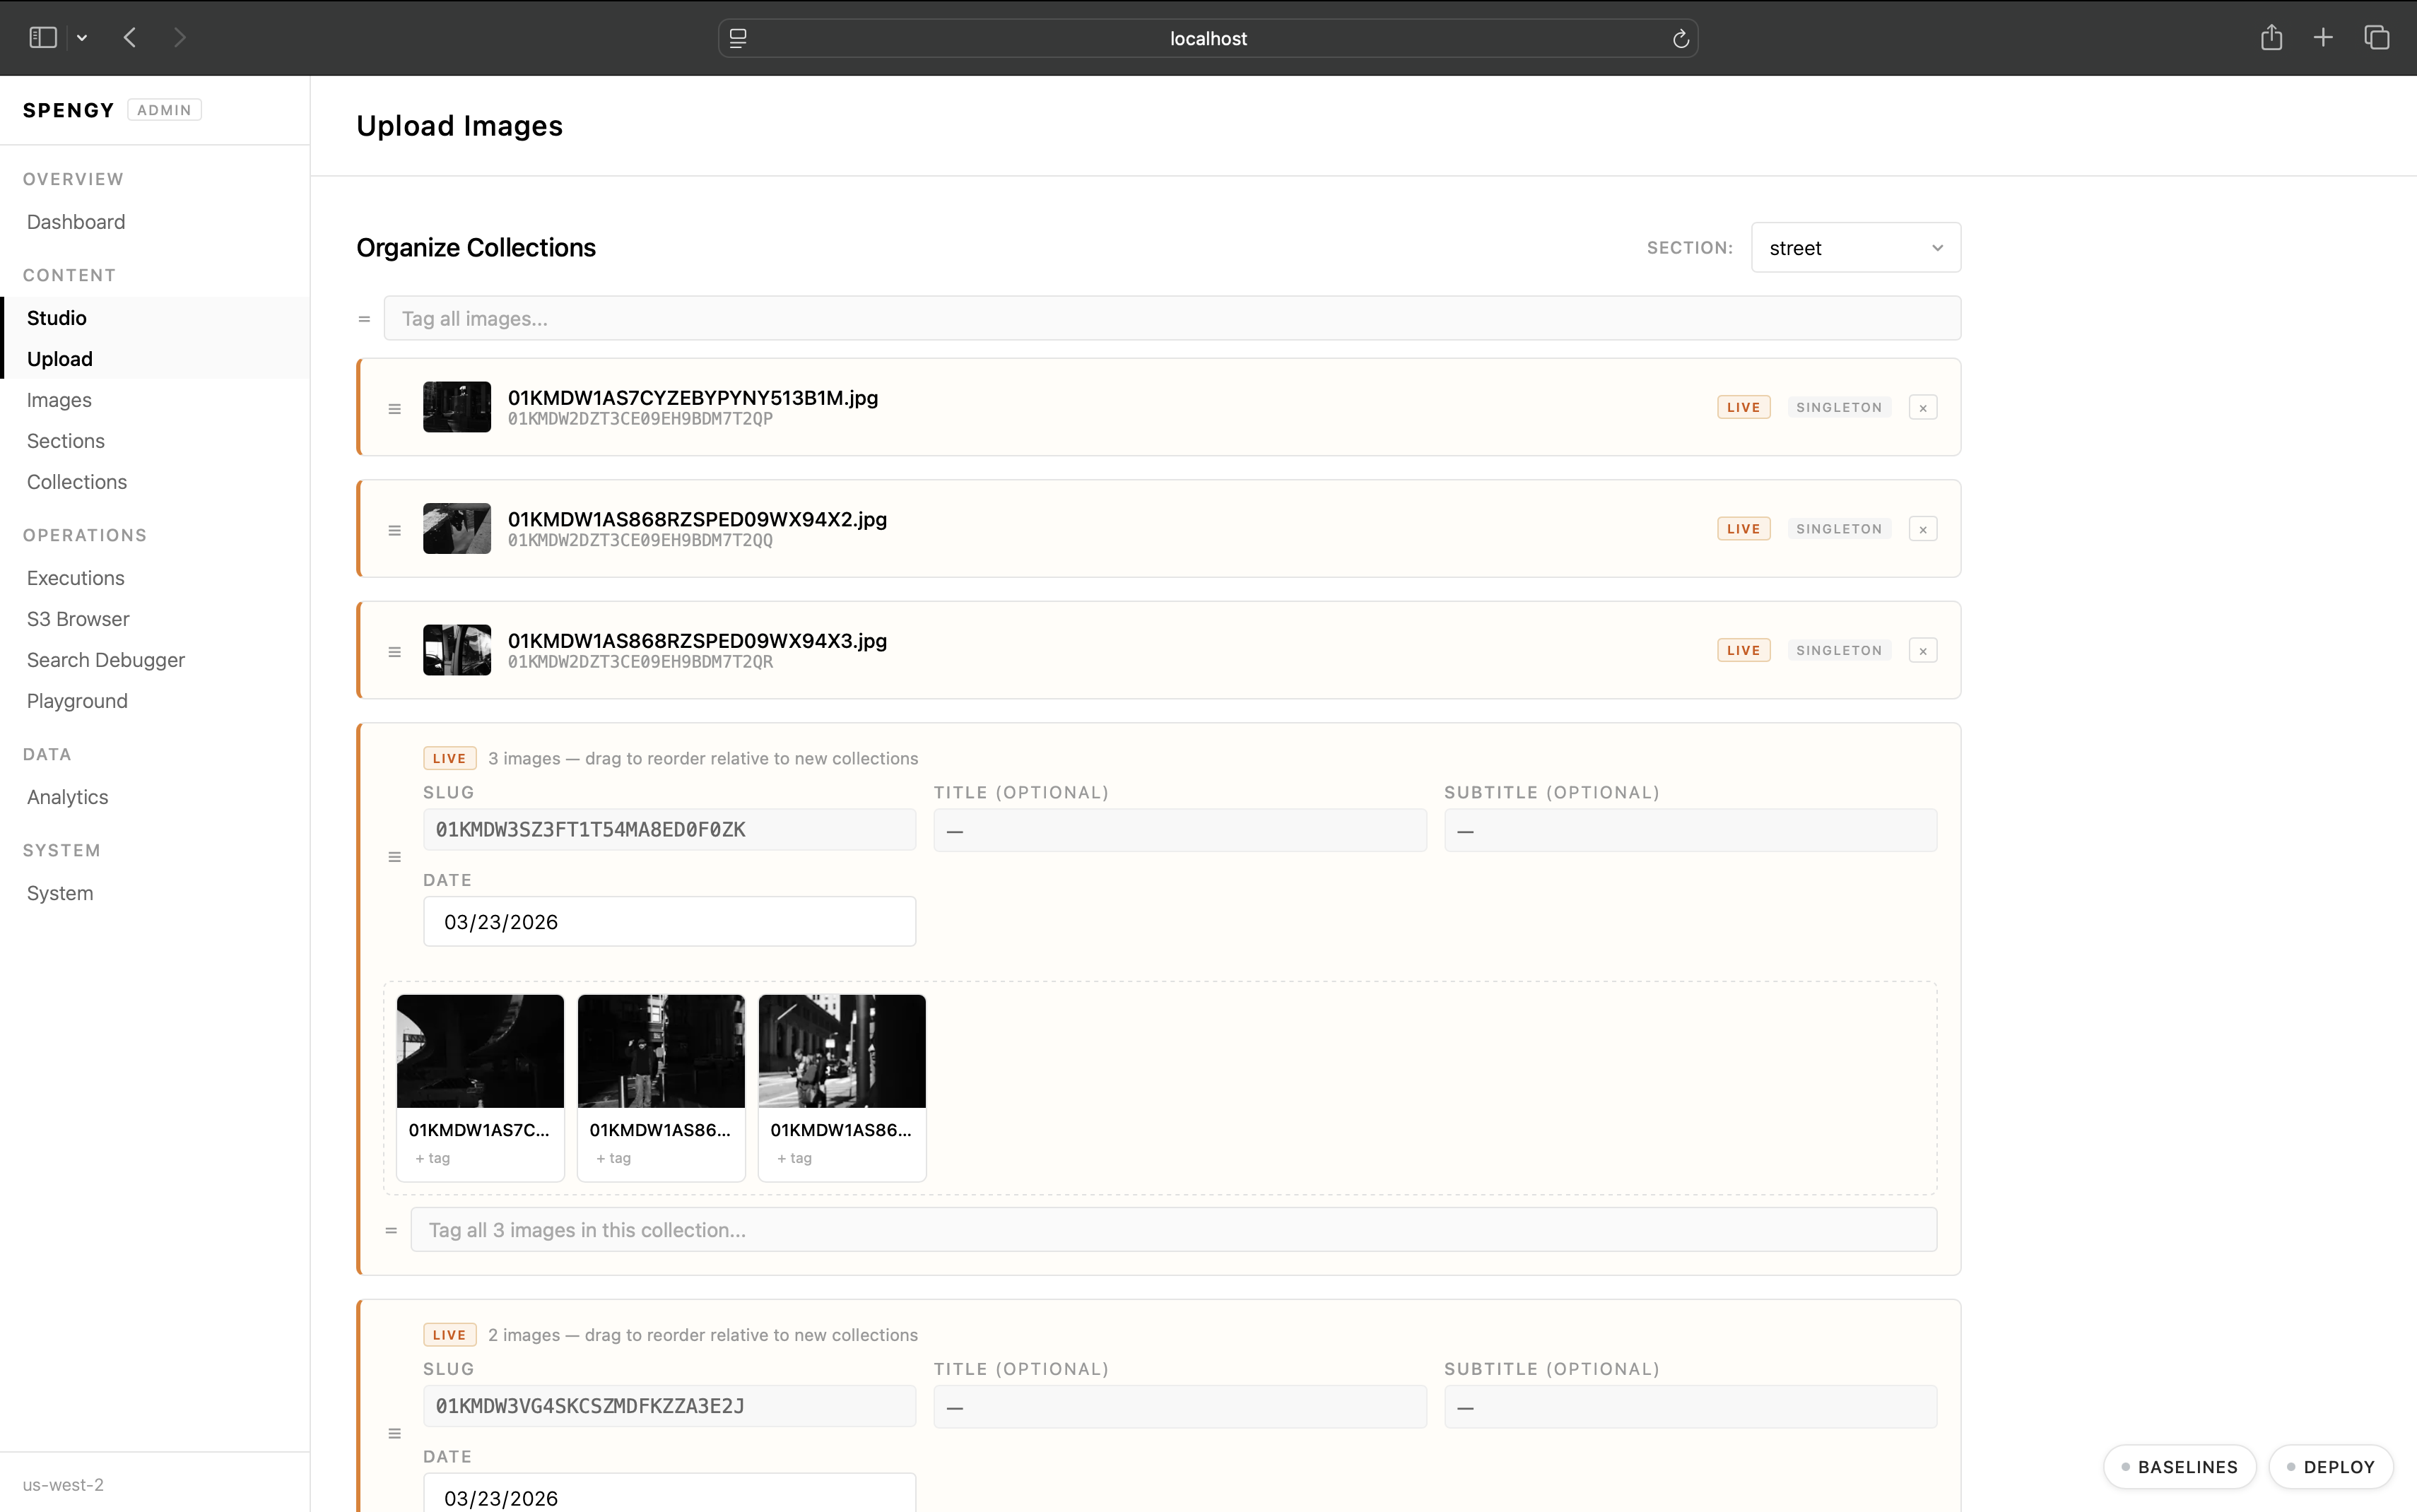
Task: Select the 01KMDW1AS7C thumbnail in the collection
Action: [x=479, y=1051]
